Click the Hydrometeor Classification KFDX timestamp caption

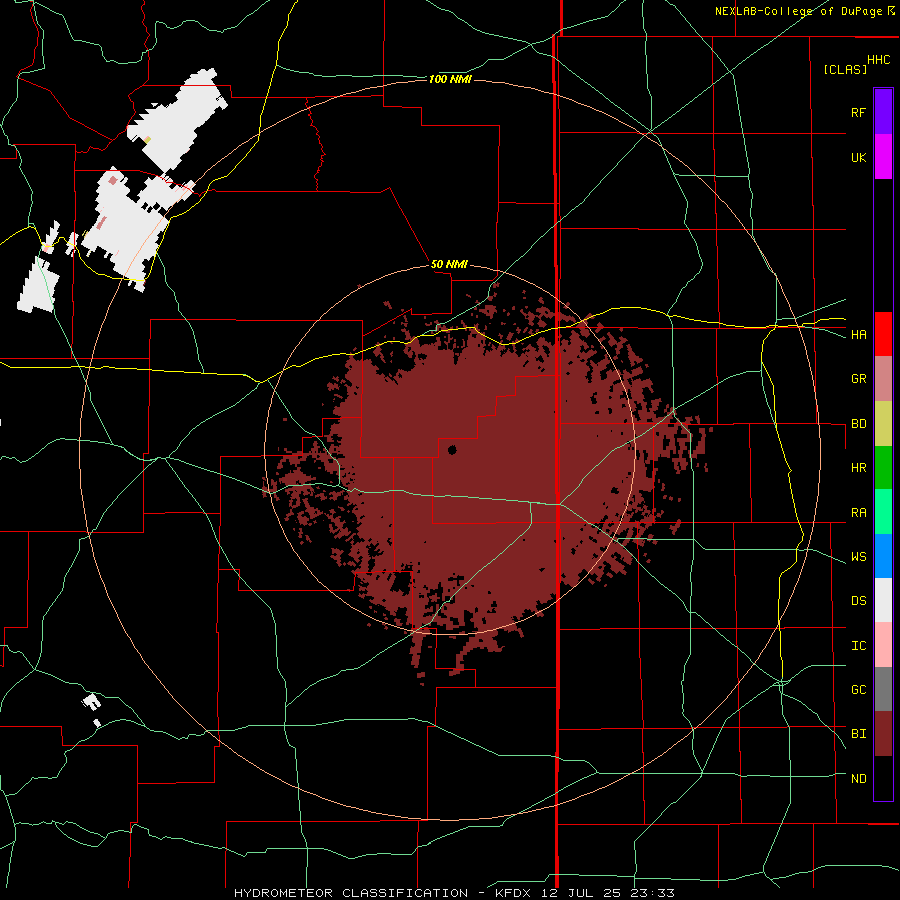tap(454, 893)
